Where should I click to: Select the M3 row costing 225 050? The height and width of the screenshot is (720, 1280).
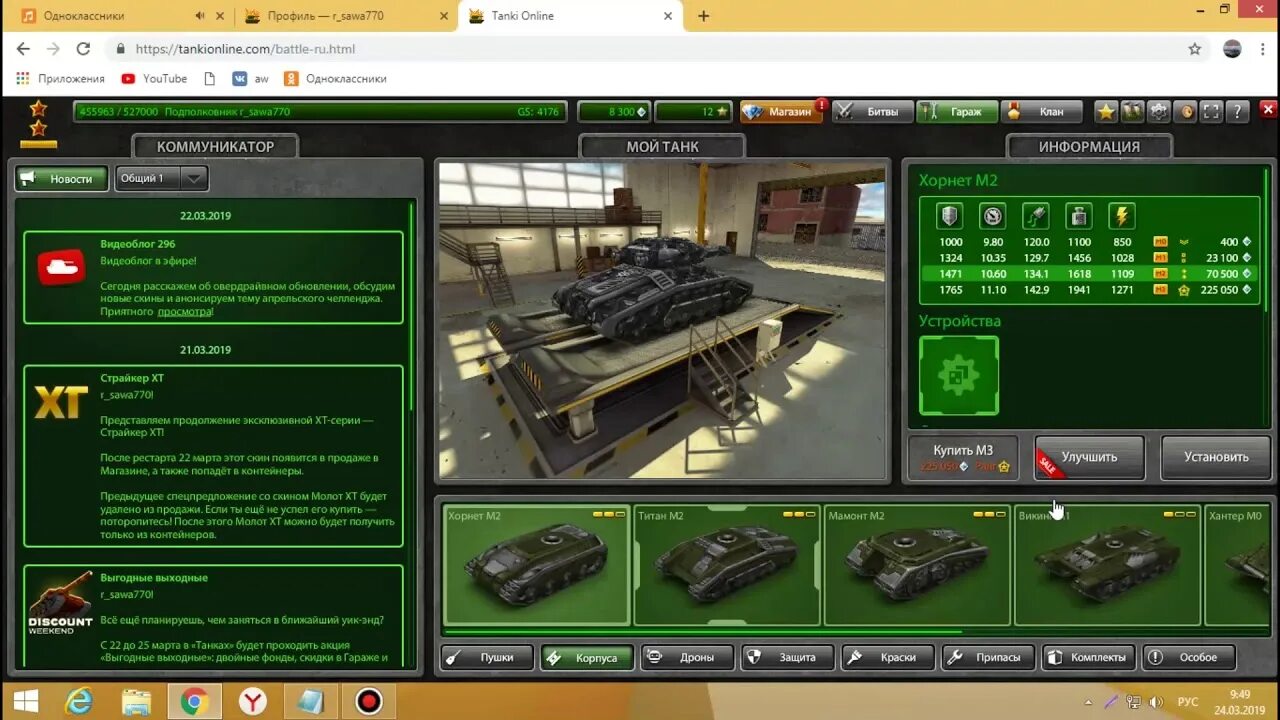pyautogui.click(x=1090, y=290)
